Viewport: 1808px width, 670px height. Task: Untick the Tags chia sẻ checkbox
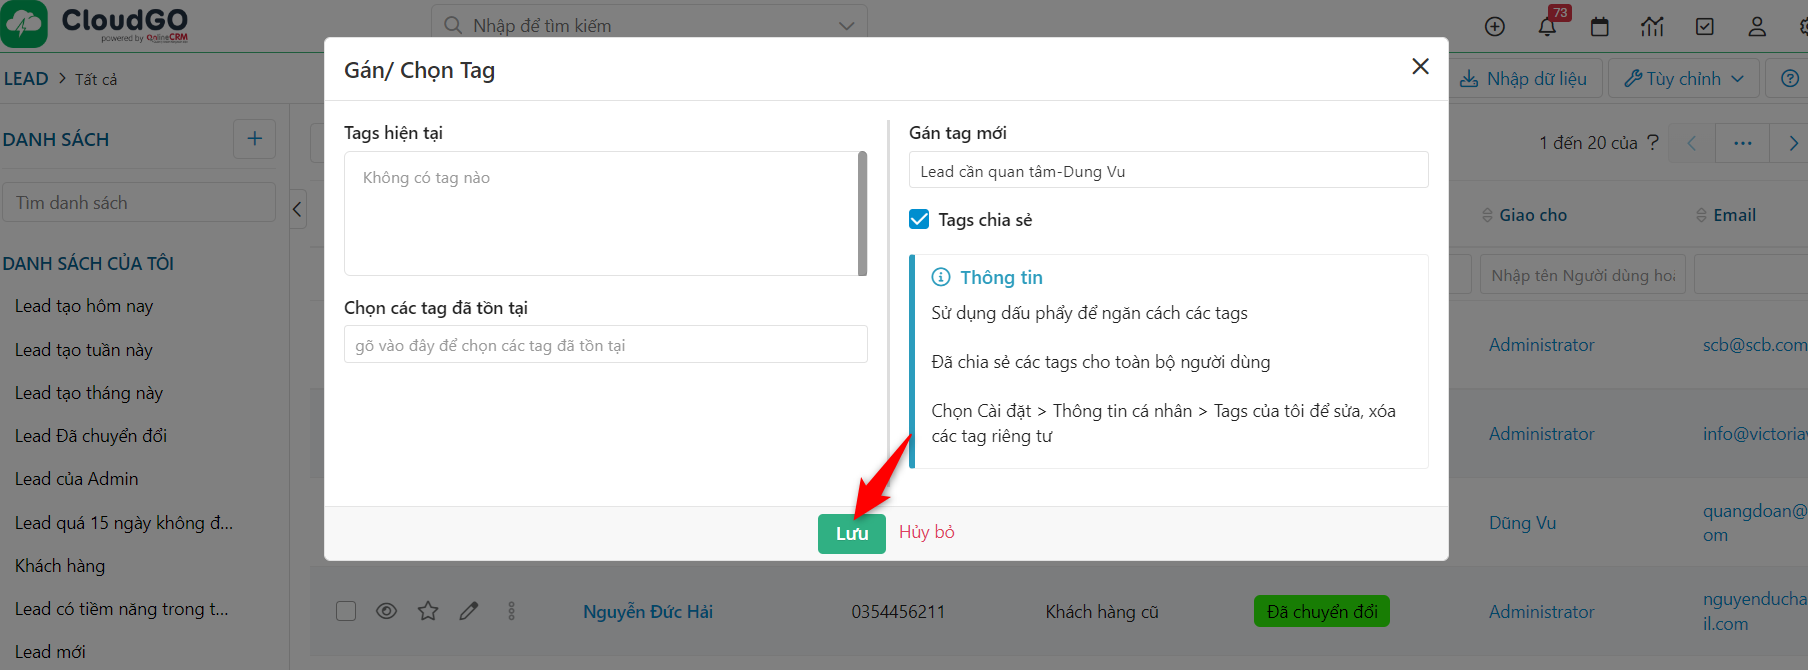[919, 219]
